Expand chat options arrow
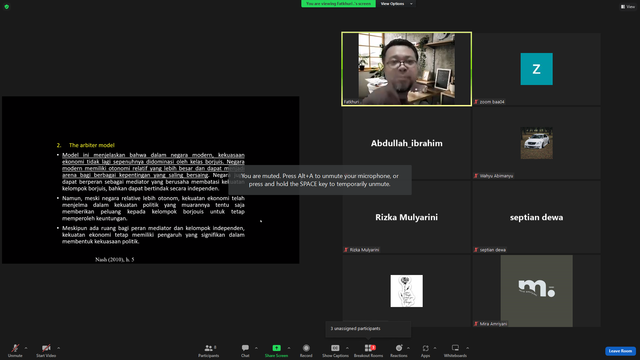The width and height of the screenshot is (640, 360). [x=256, y=348]
